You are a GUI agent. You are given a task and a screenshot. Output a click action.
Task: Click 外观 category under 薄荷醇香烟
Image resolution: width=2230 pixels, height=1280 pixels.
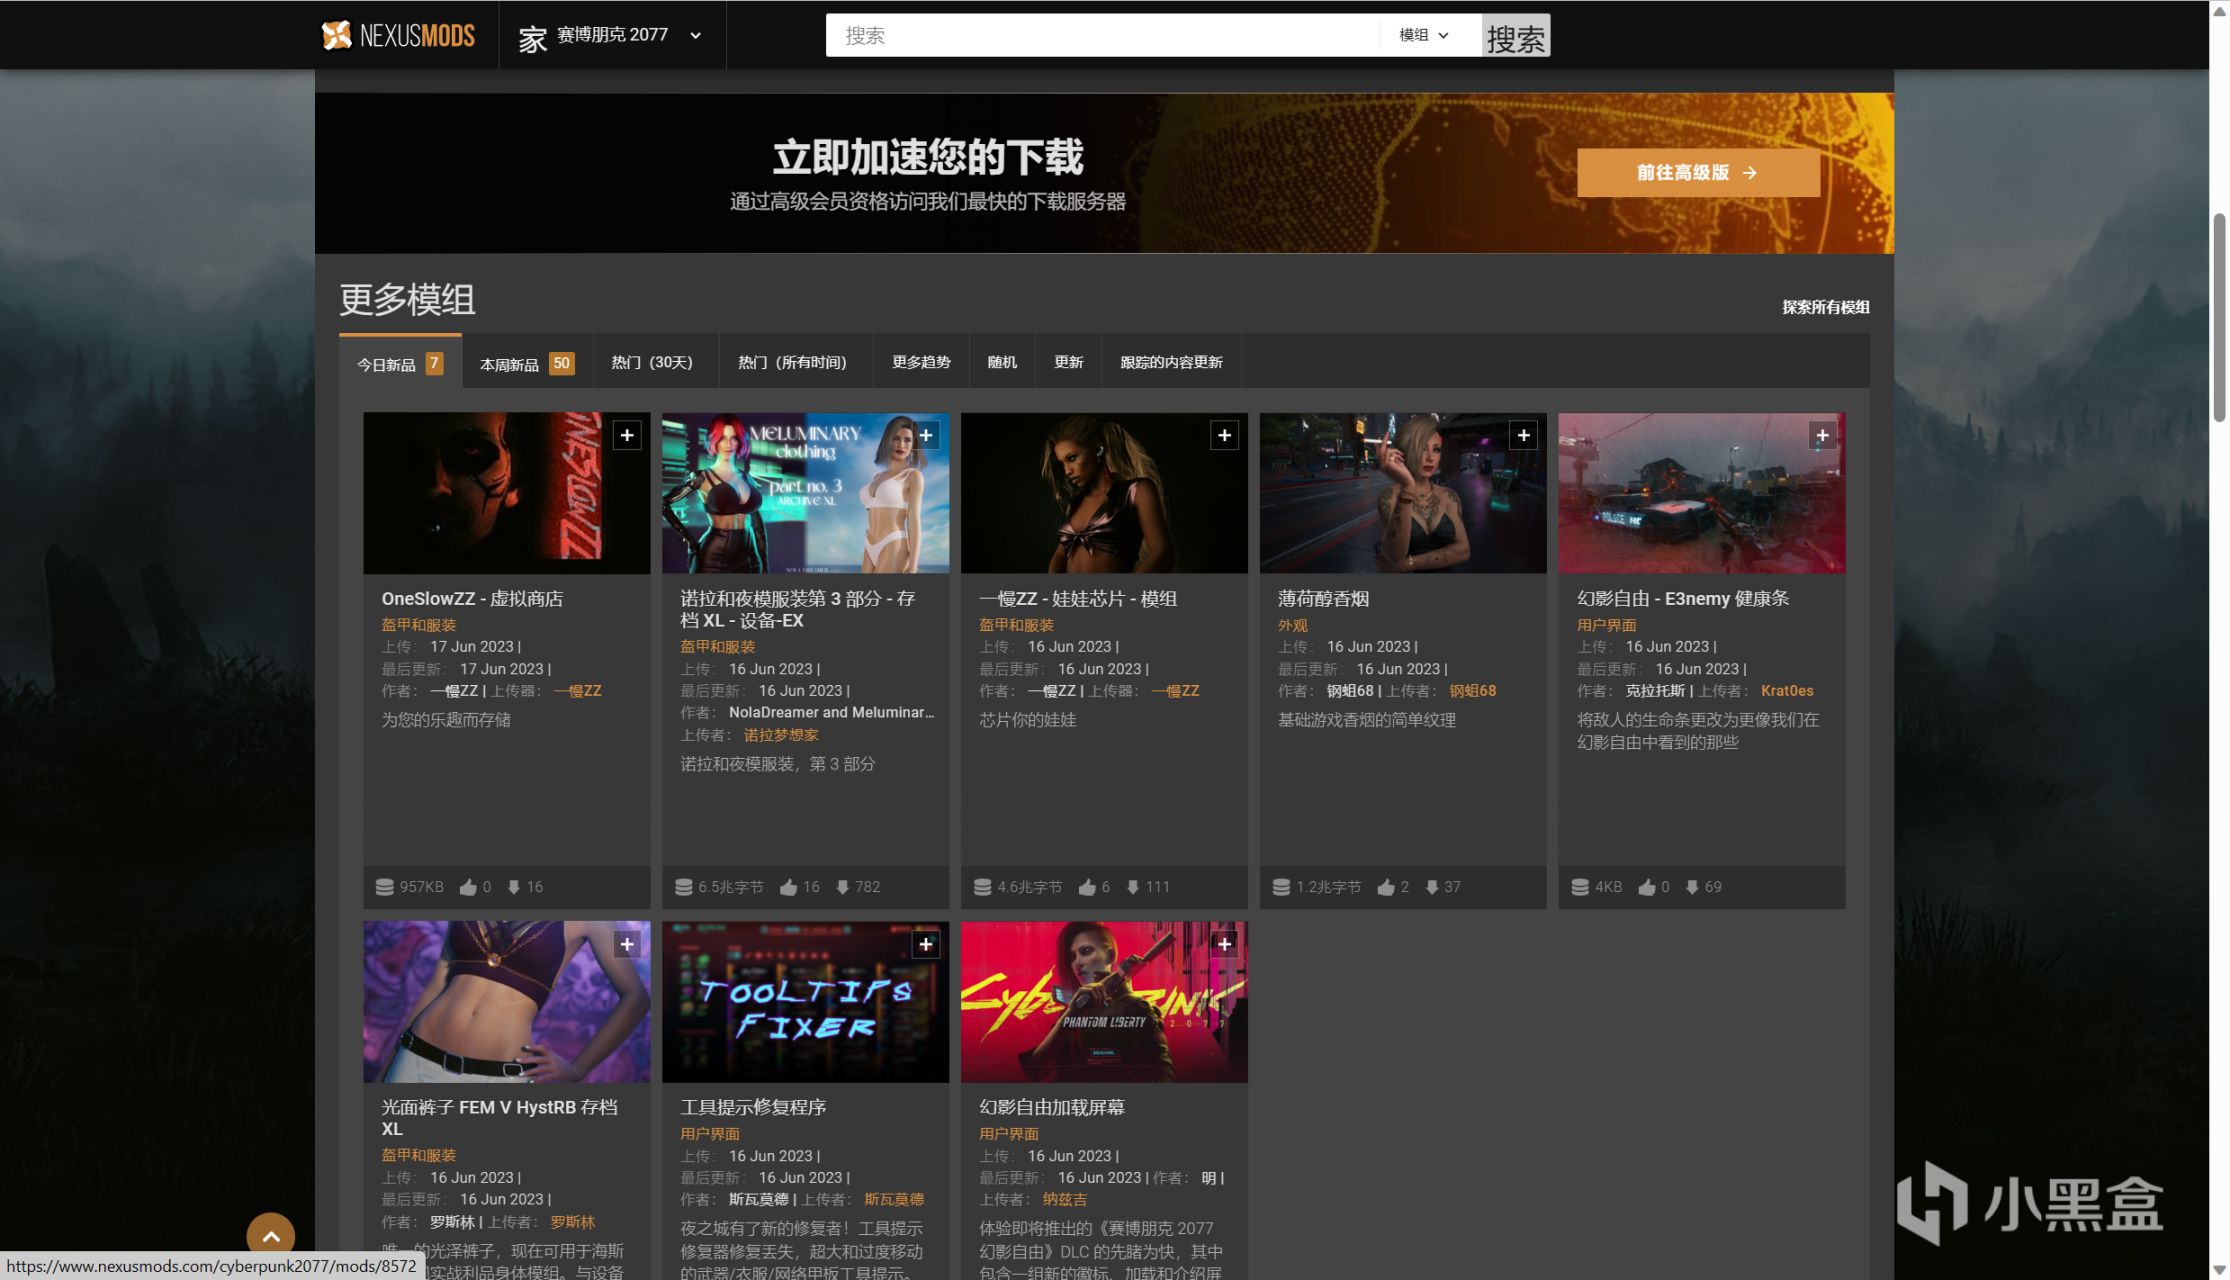click(x=1292, y=625)
